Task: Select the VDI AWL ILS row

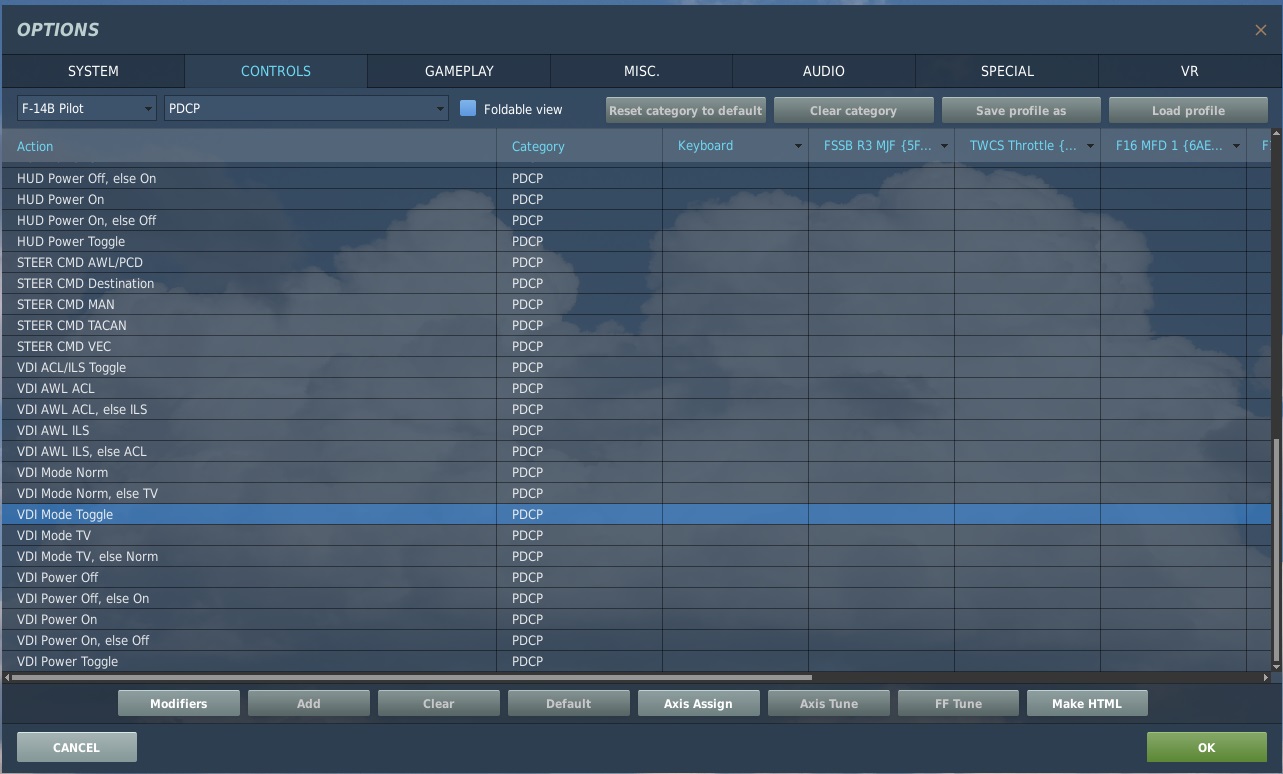Action: click(x=636, y=430)
